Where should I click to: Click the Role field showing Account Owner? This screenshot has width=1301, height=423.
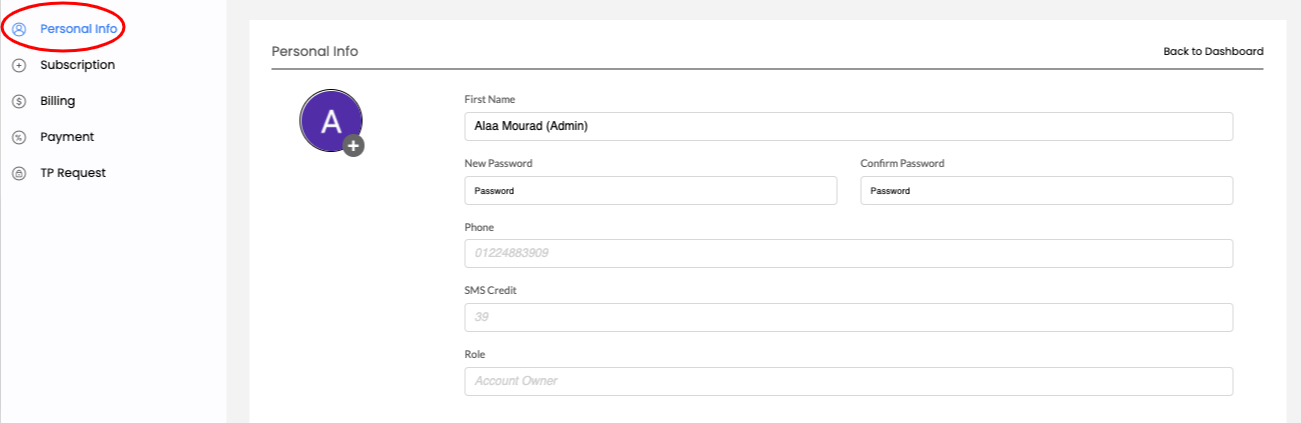pyautogui.click(x=848, y=381)
